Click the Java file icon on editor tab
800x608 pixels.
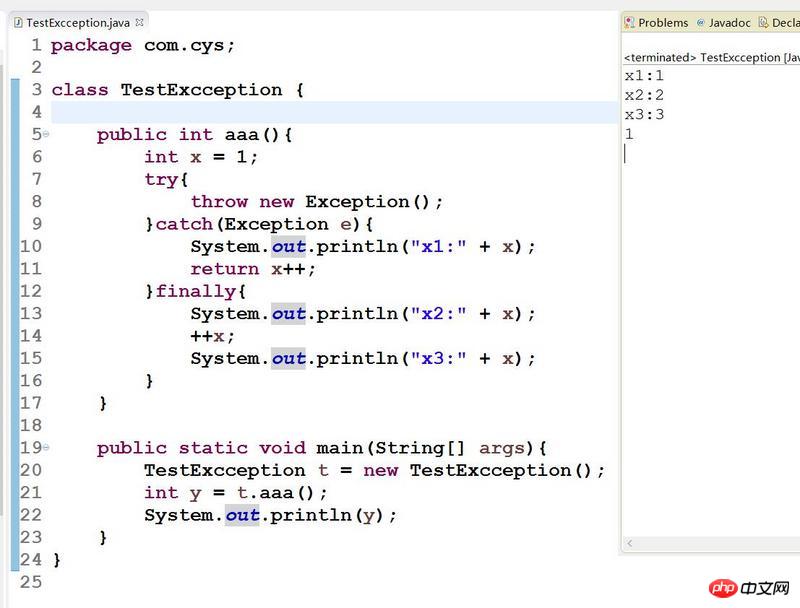coord(18,23)
